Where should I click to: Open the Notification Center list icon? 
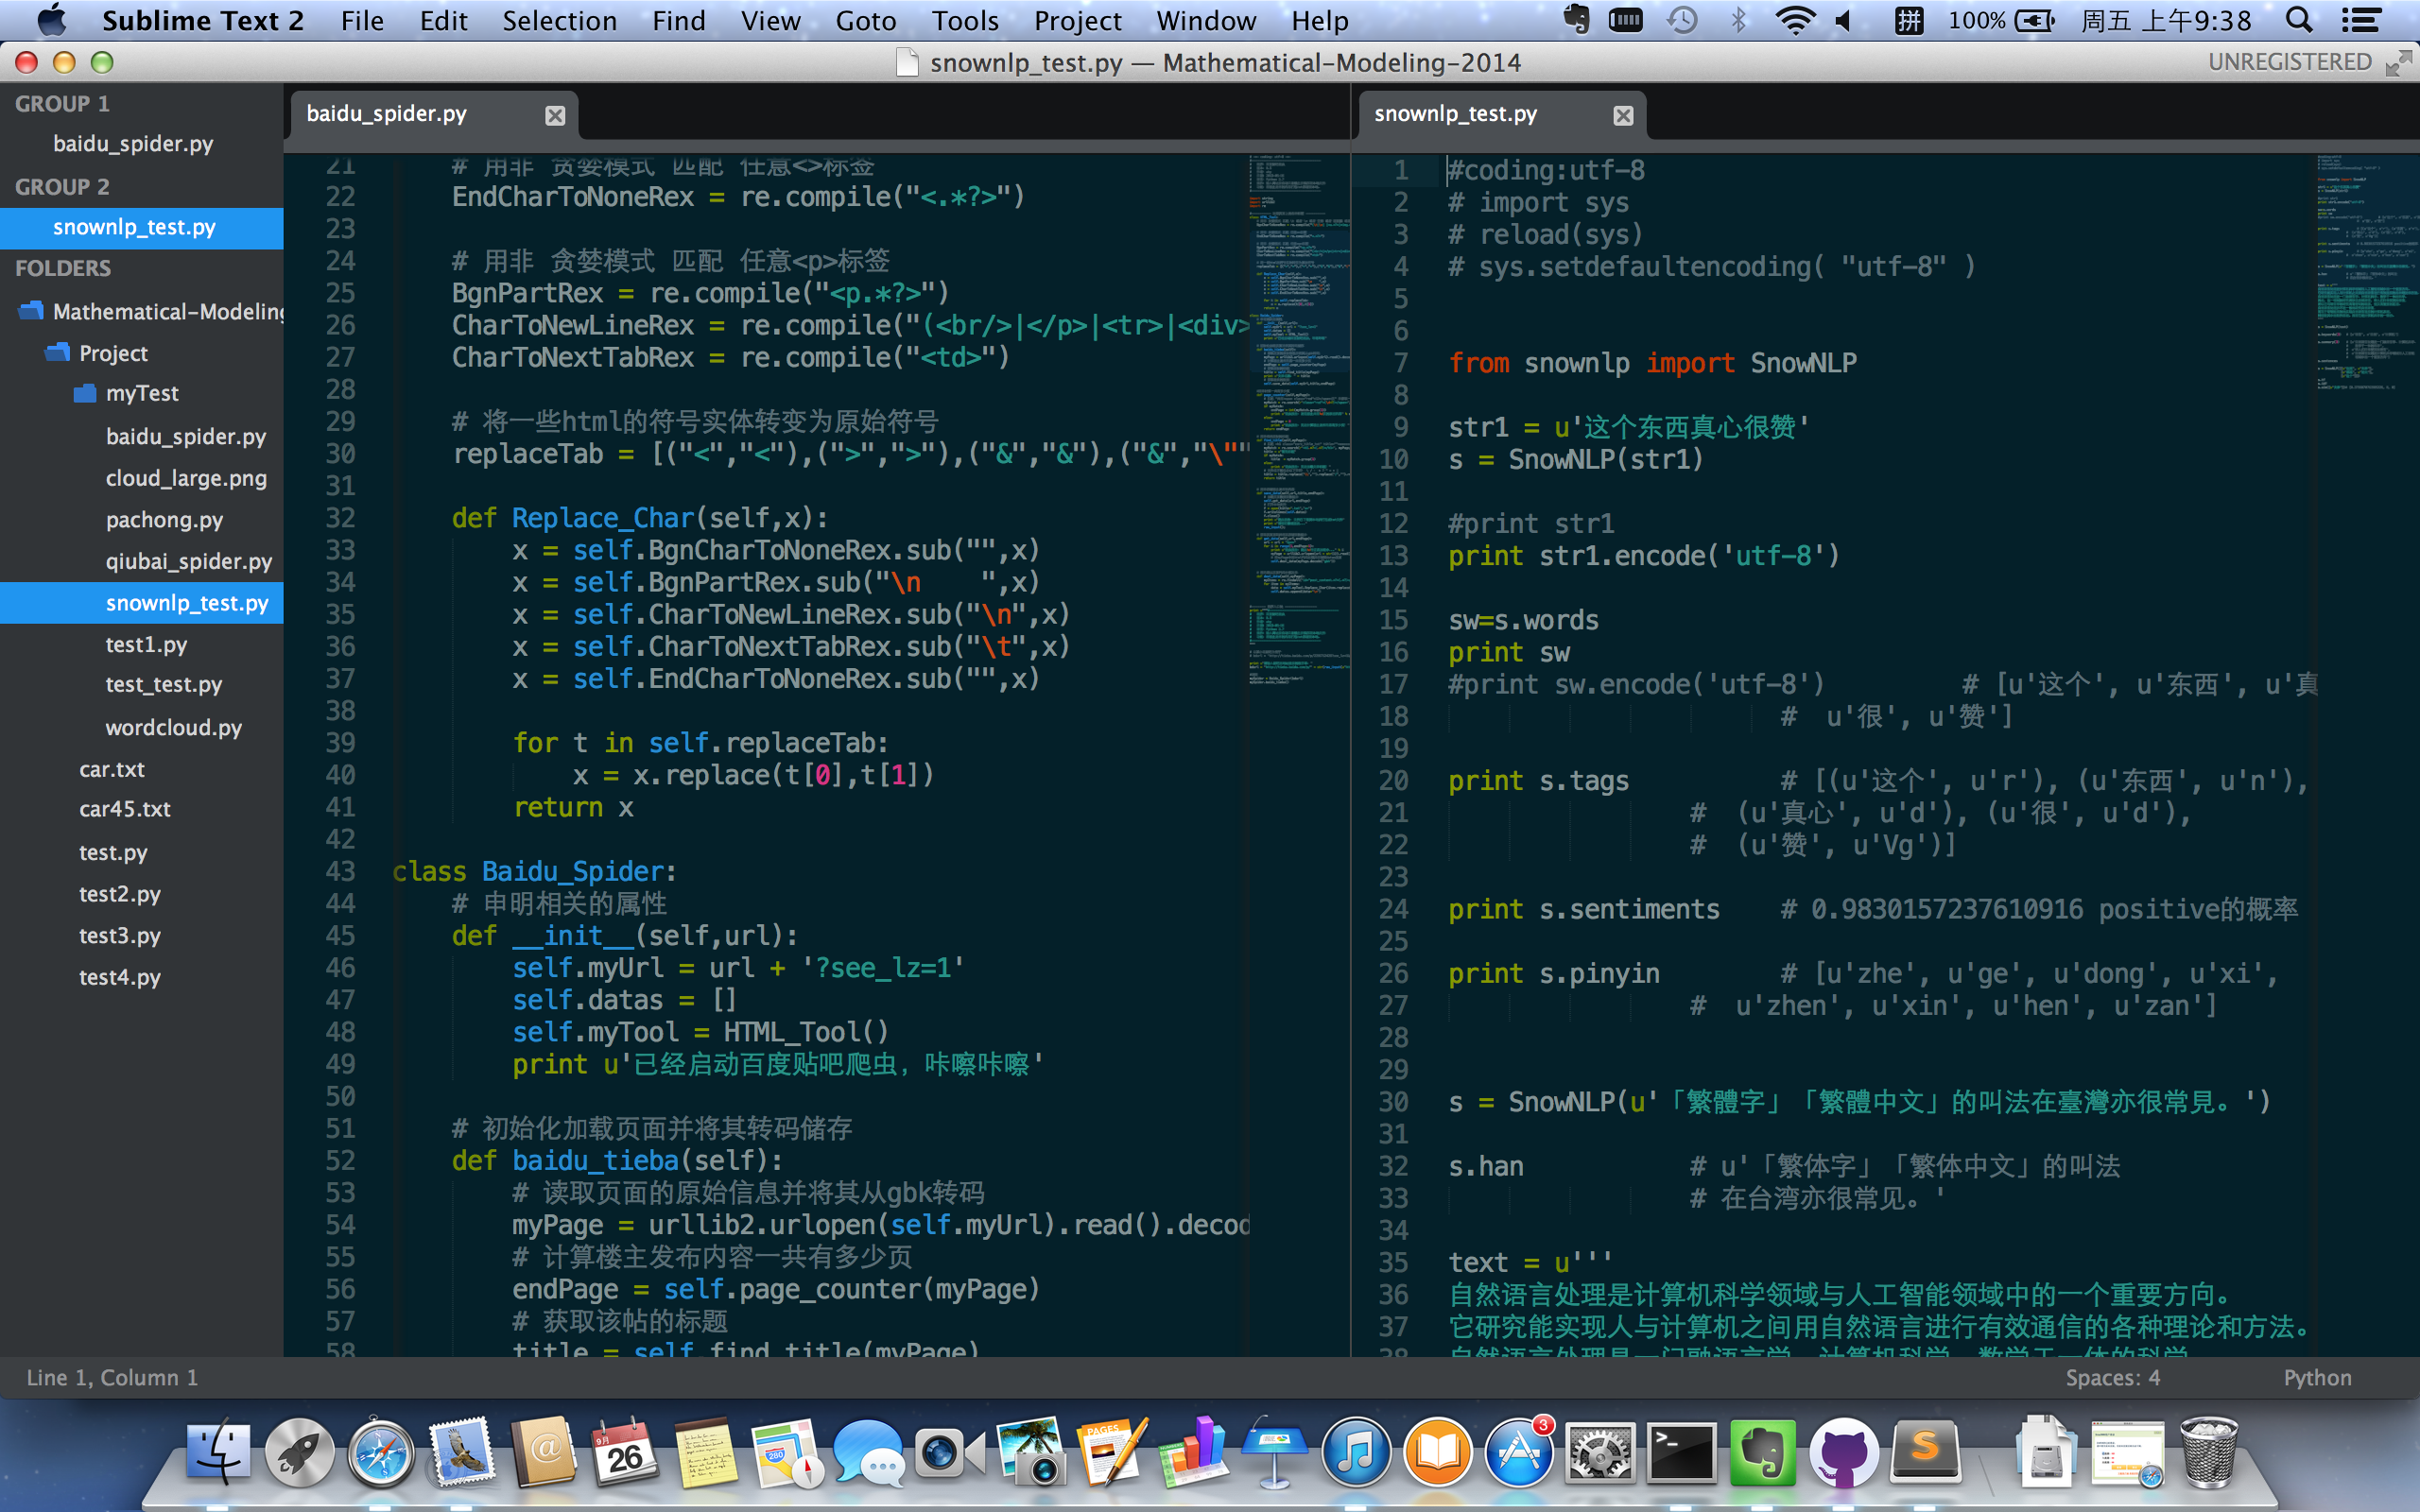click(2361, 20)
